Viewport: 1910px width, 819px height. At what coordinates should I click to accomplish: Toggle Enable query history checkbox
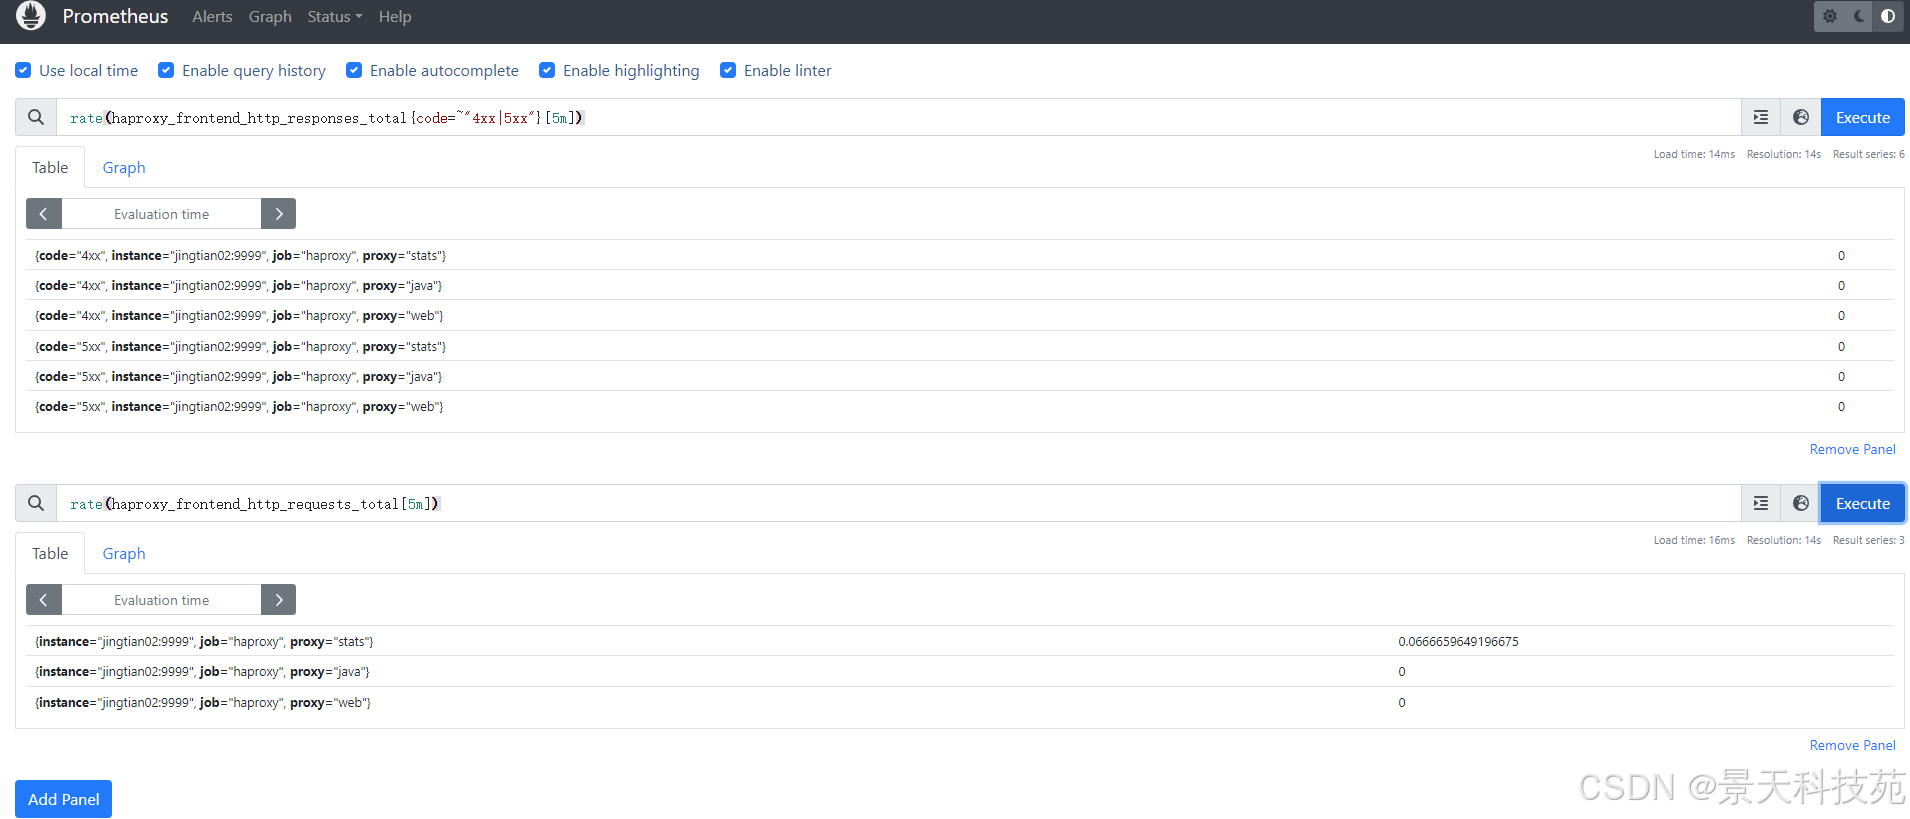coord(166,70)
